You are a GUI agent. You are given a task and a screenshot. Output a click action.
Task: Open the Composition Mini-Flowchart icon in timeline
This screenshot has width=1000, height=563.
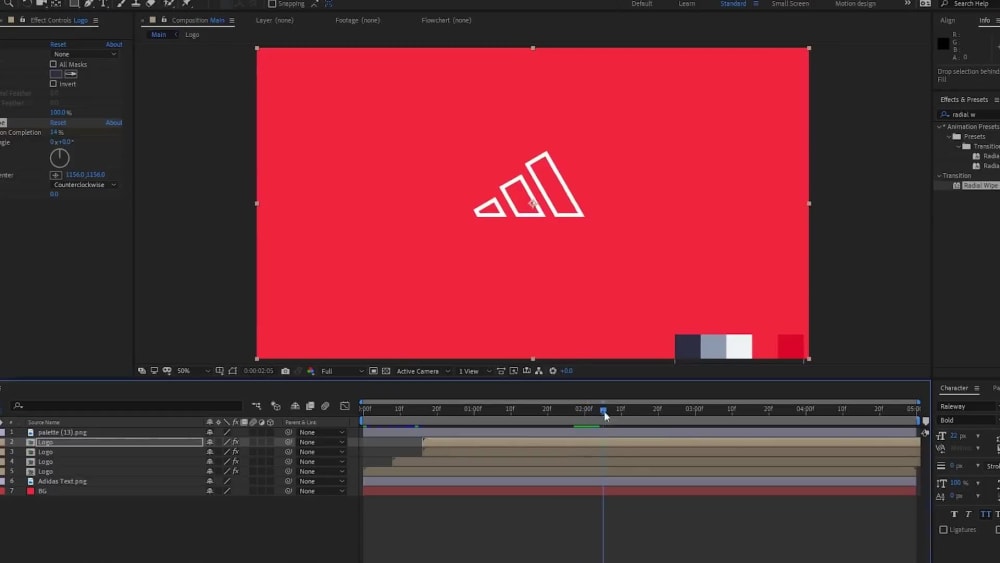[256, 406]
